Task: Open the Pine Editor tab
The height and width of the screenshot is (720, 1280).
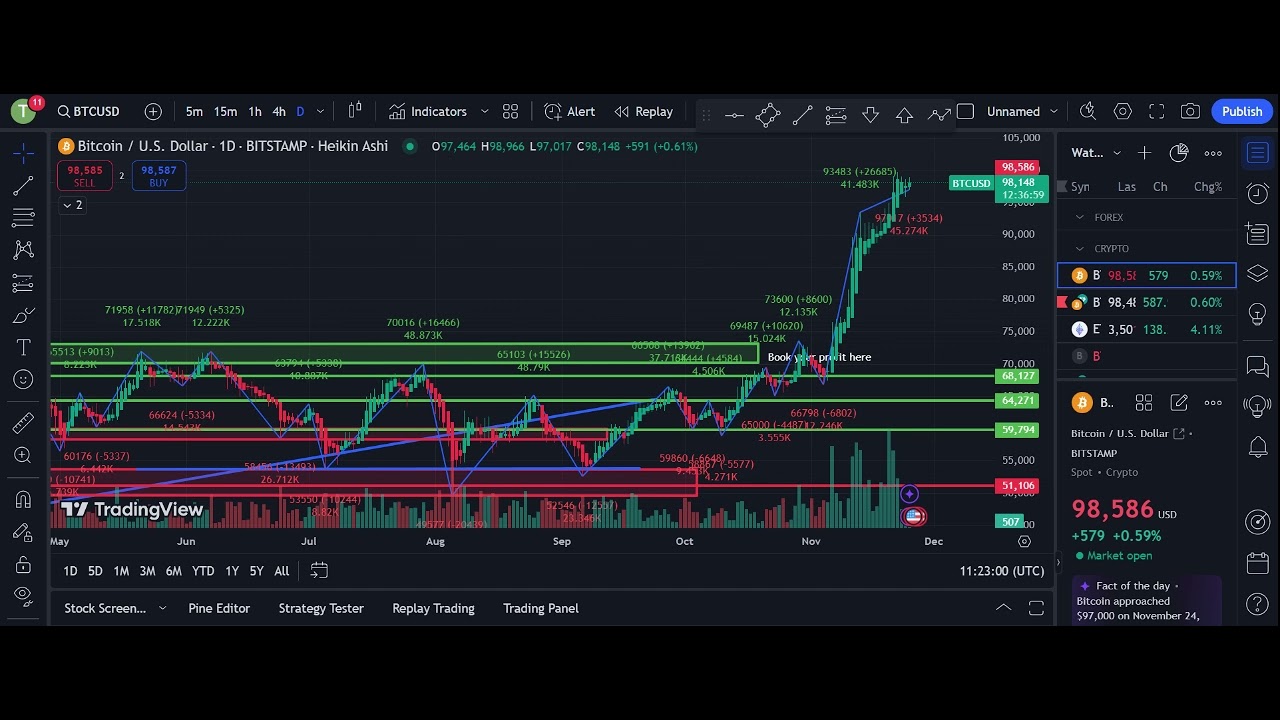Action: pos(219,608)
